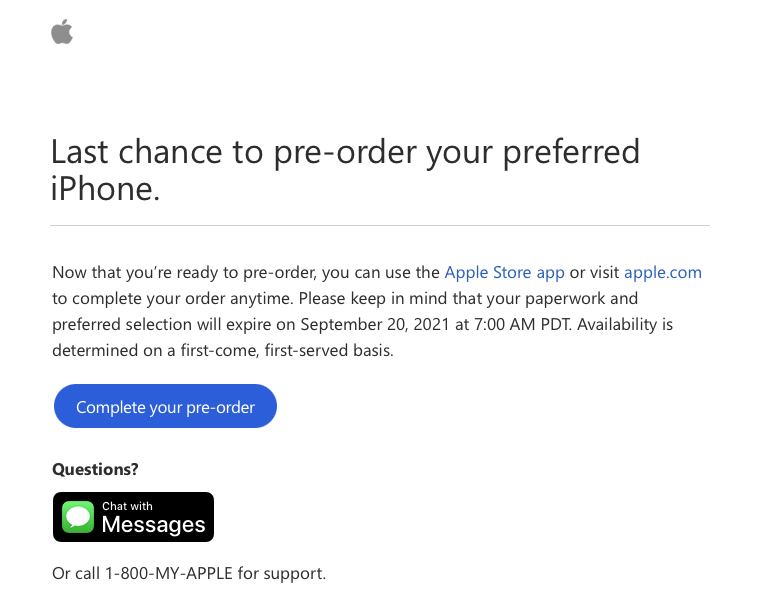The height and width of the screenshot is (606, 768).
Task: Click the 'Chat with' text in the badge
Action: coord(127,506)
